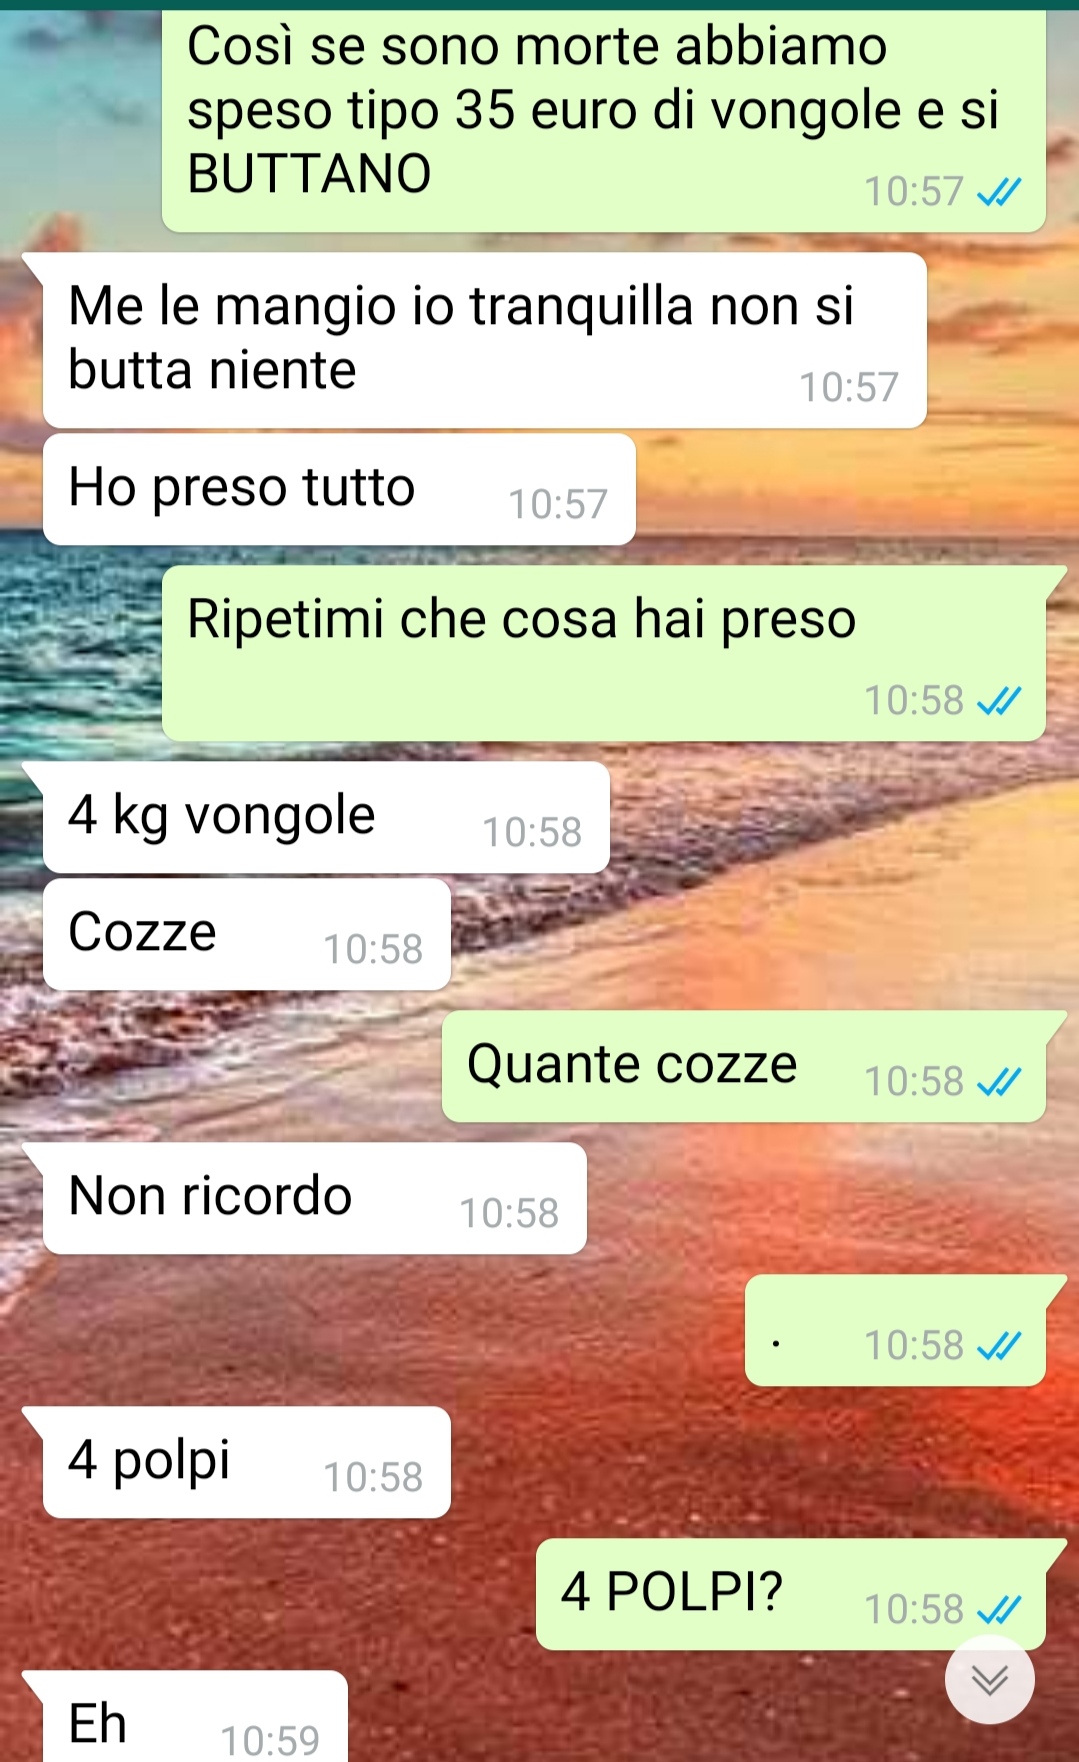Select the sent message about 35 euro di vongole
The image size is (1079, 1762).
coord(604,121)
